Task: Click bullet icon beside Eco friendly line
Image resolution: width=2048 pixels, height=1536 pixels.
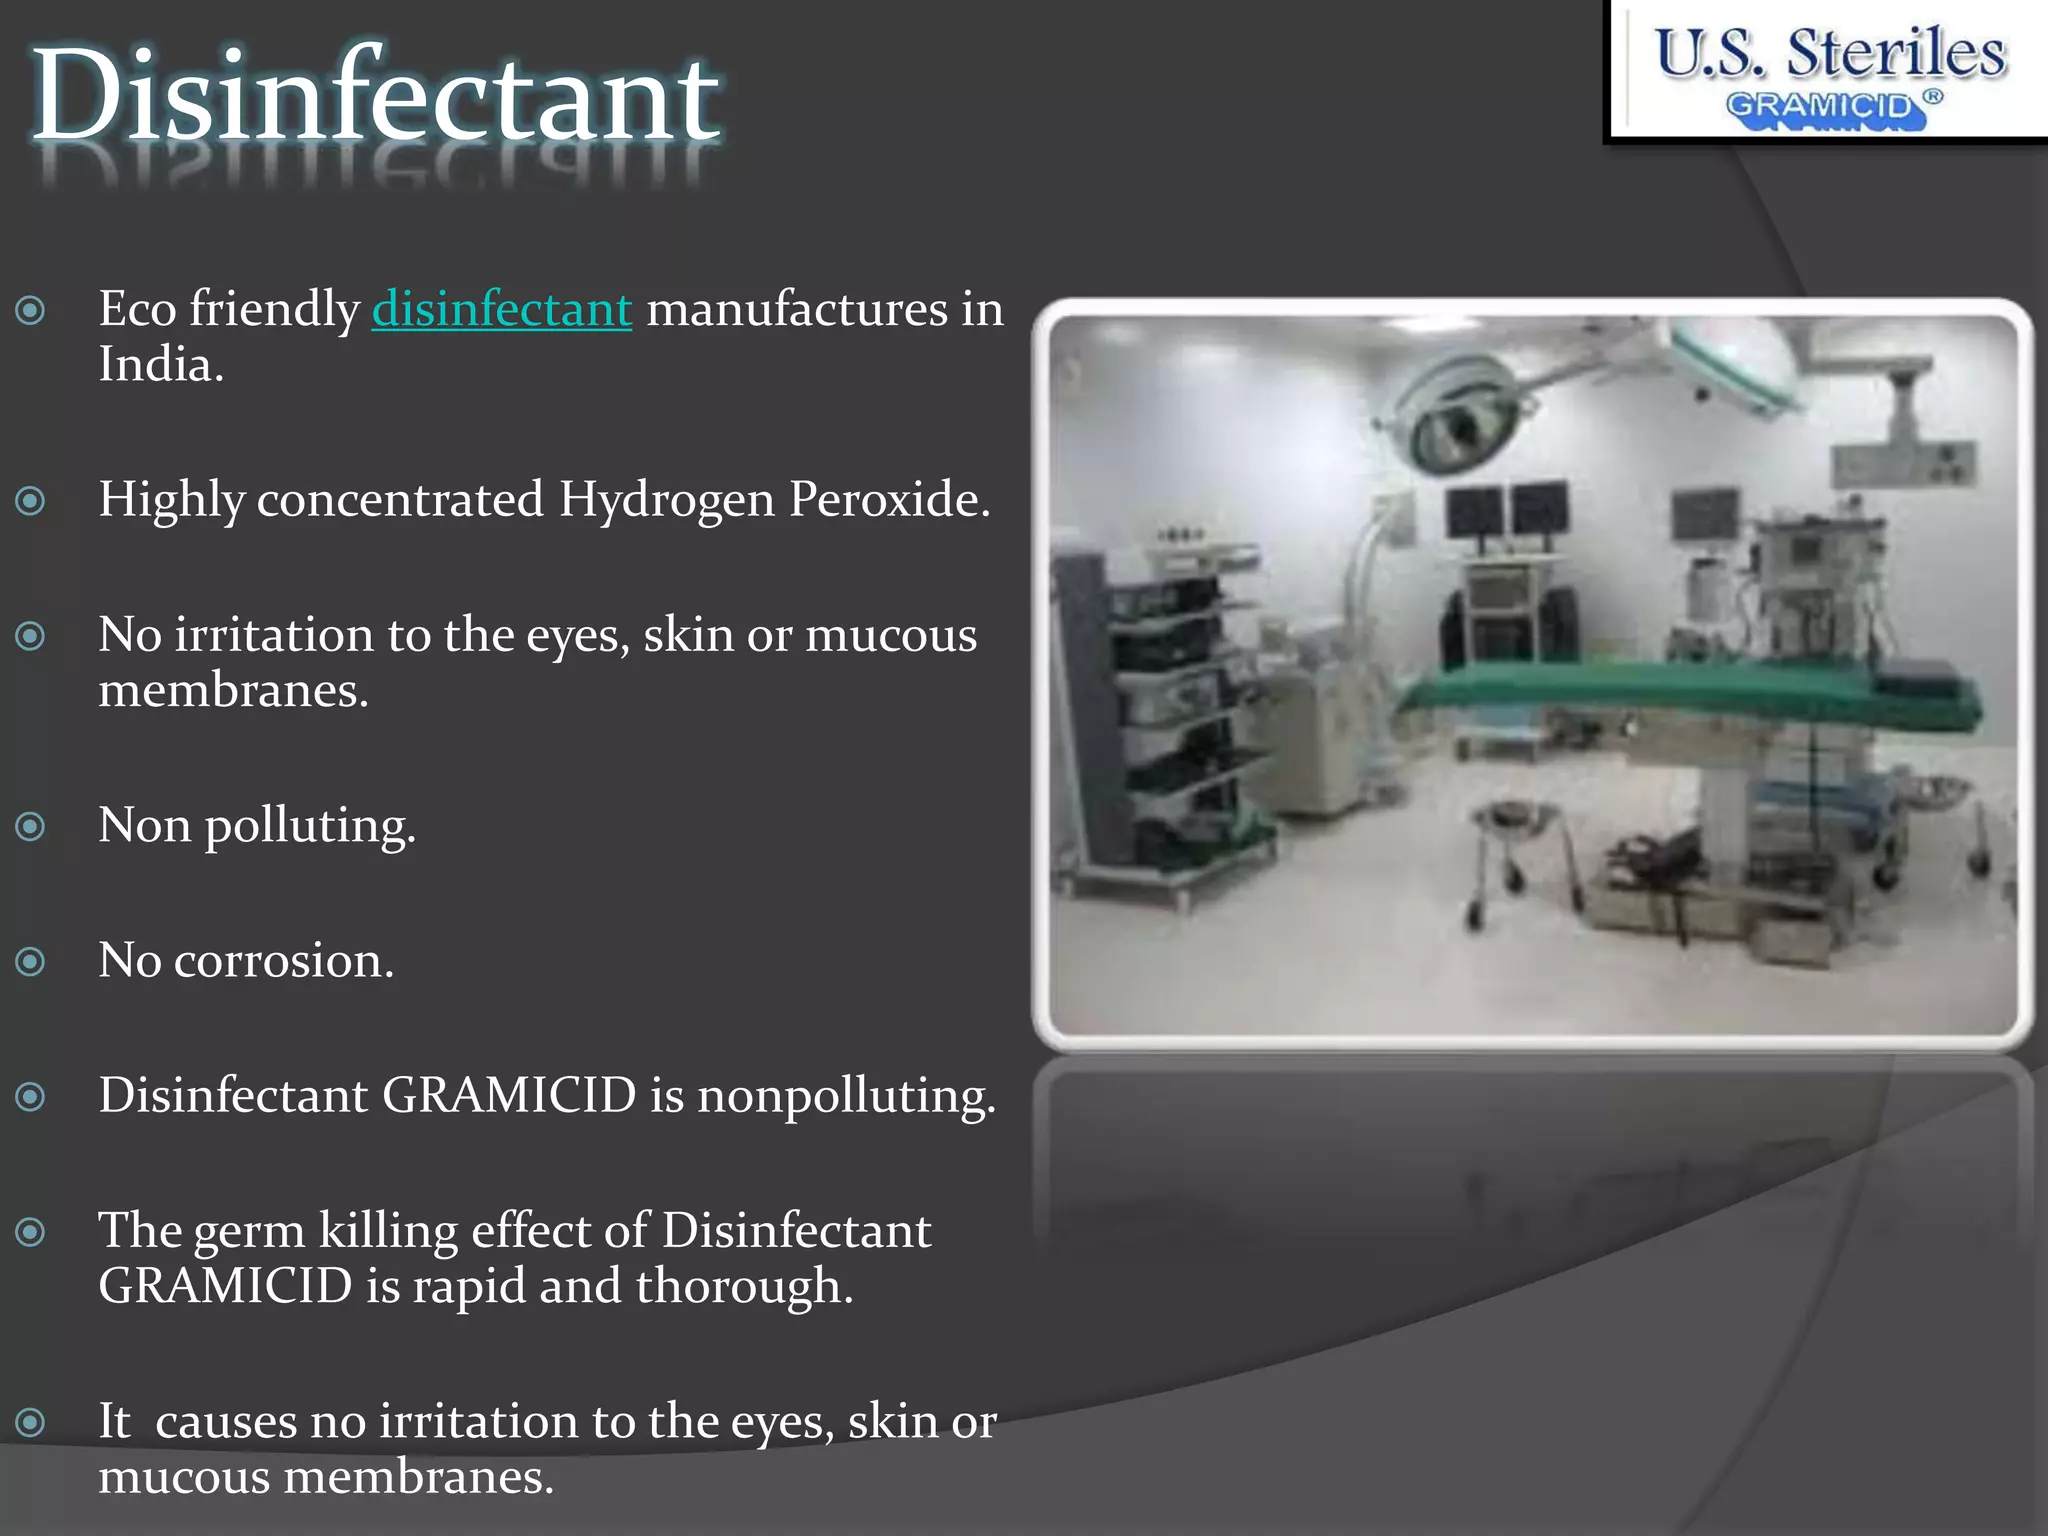Action: click(31, 310)
